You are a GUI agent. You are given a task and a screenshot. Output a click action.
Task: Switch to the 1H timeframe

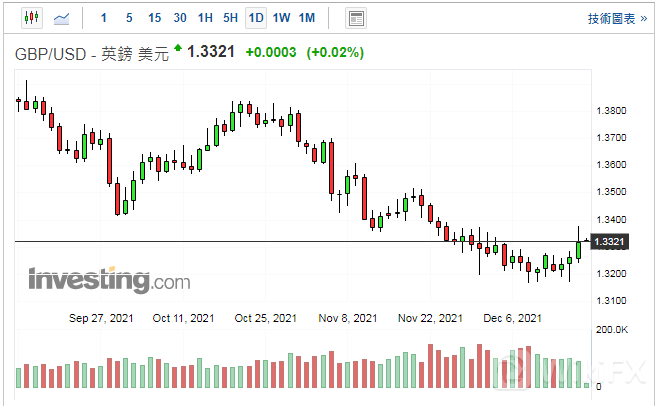pyautogui.click(x=205, y=18)
